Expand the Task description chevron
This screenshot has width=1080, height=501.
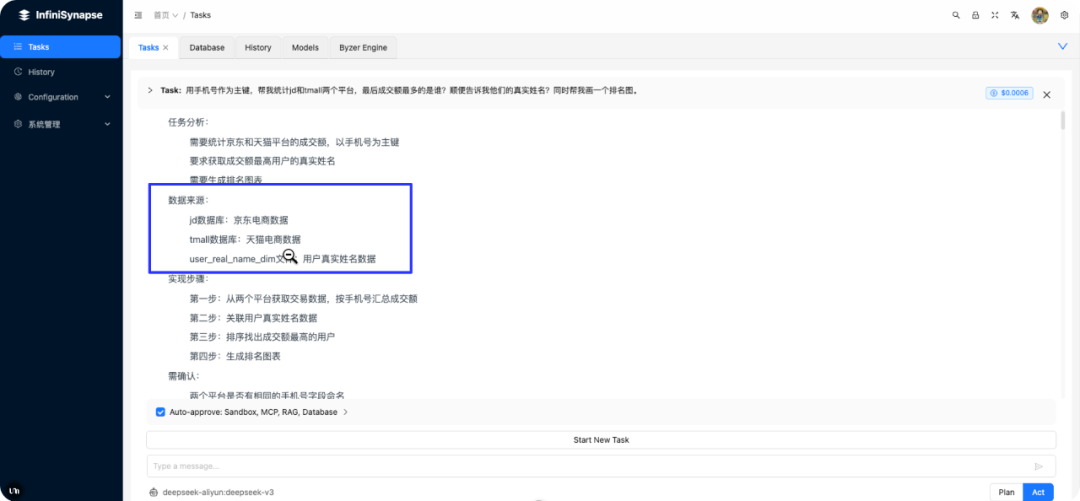[x=150, y=90]
